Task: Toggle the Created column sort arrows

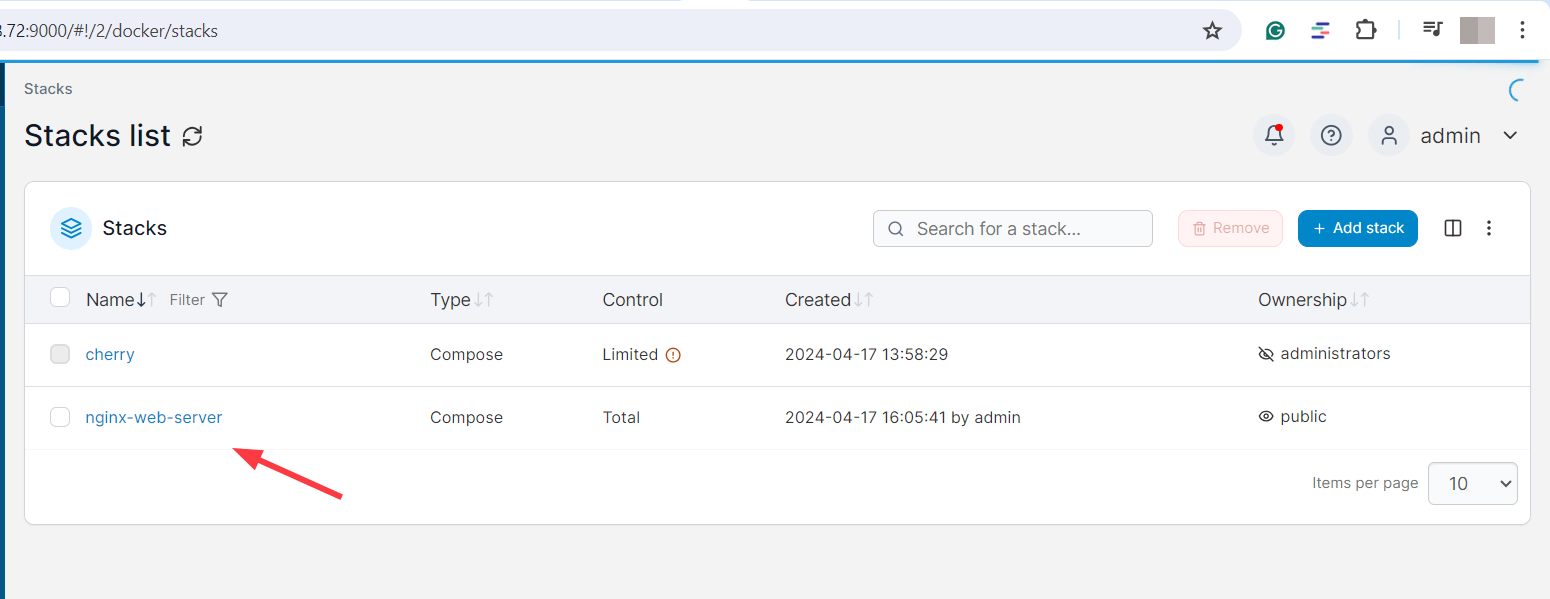Action: pos(865,299)
